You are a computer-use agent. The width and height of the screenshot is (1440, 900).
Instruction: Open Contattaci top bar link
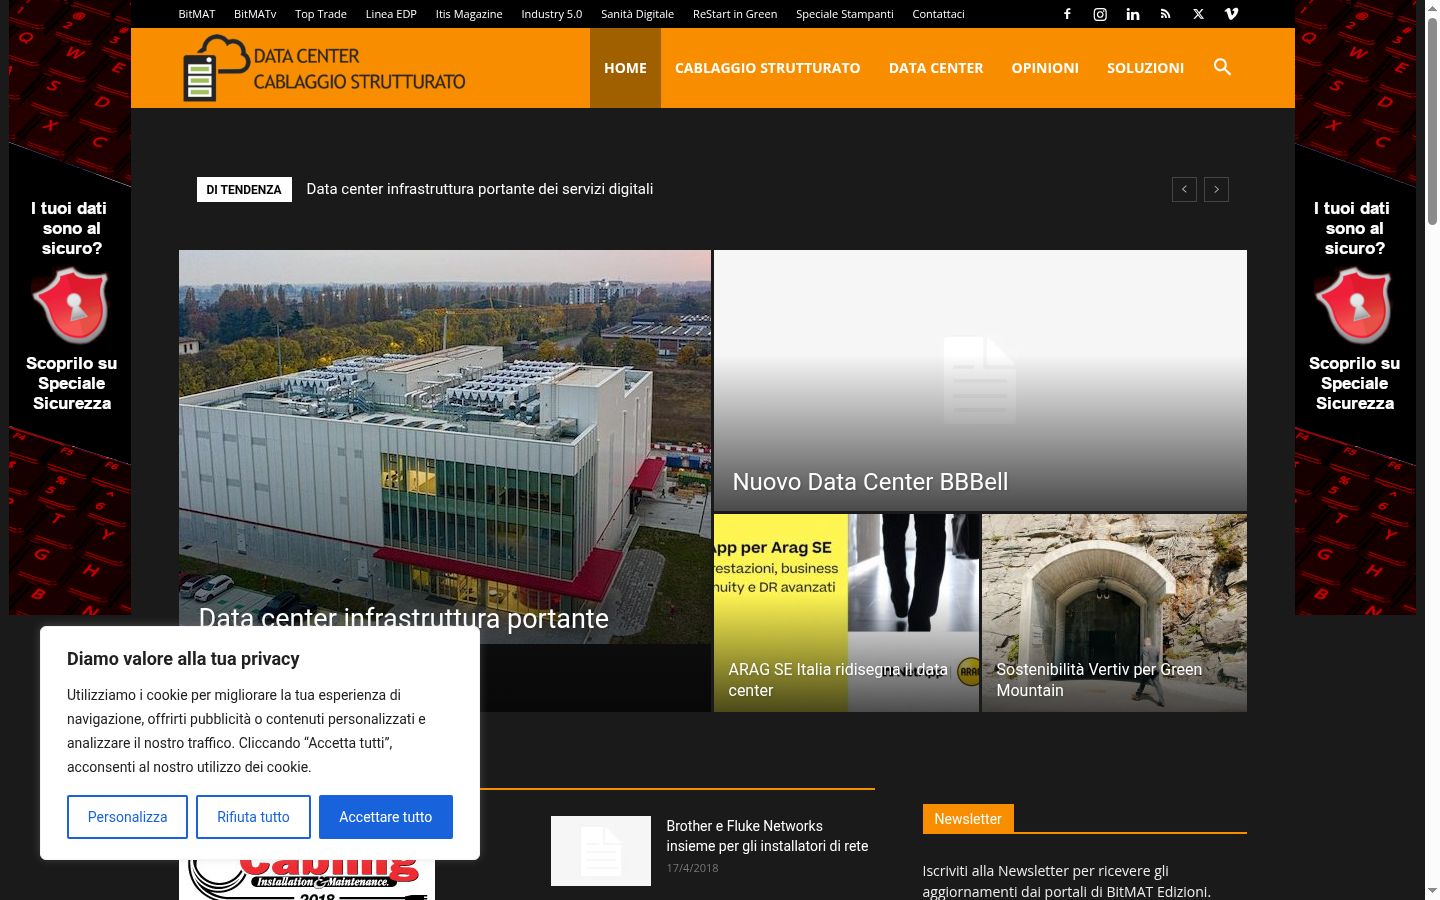pos(938,14)
